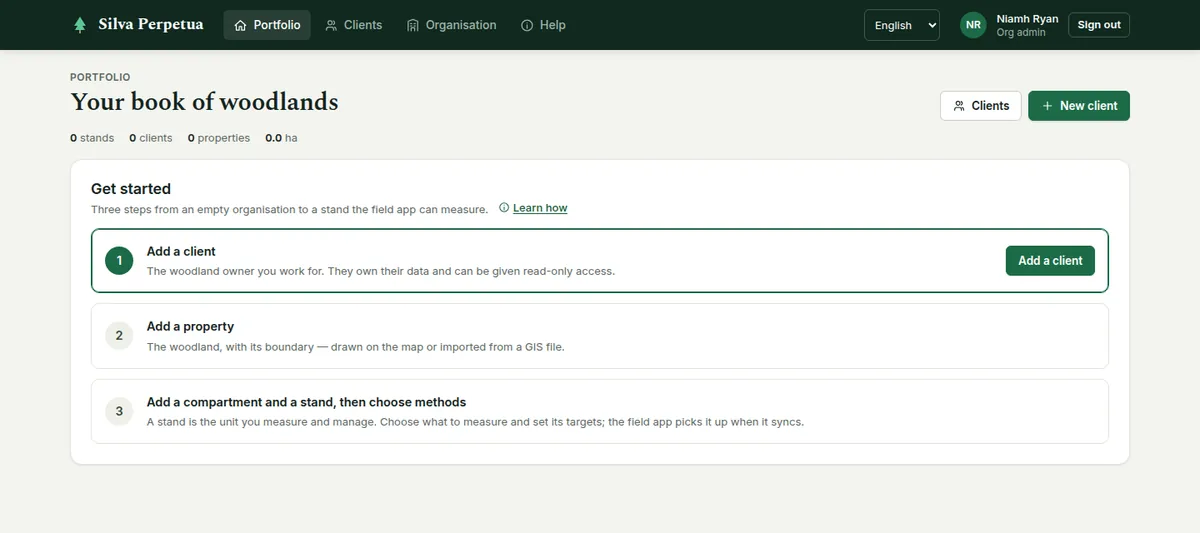
Task: Click the people icon in the Clients button
Action: (x=959, y=106)
